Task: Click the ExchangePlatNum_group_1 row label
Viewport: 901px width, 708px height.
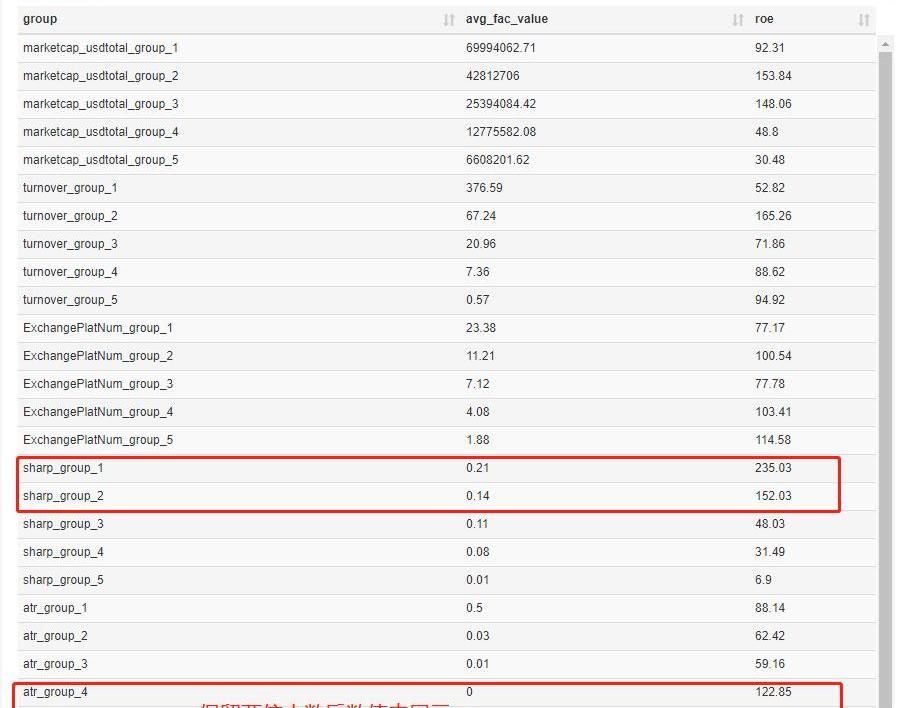Action: pos(98,328)
